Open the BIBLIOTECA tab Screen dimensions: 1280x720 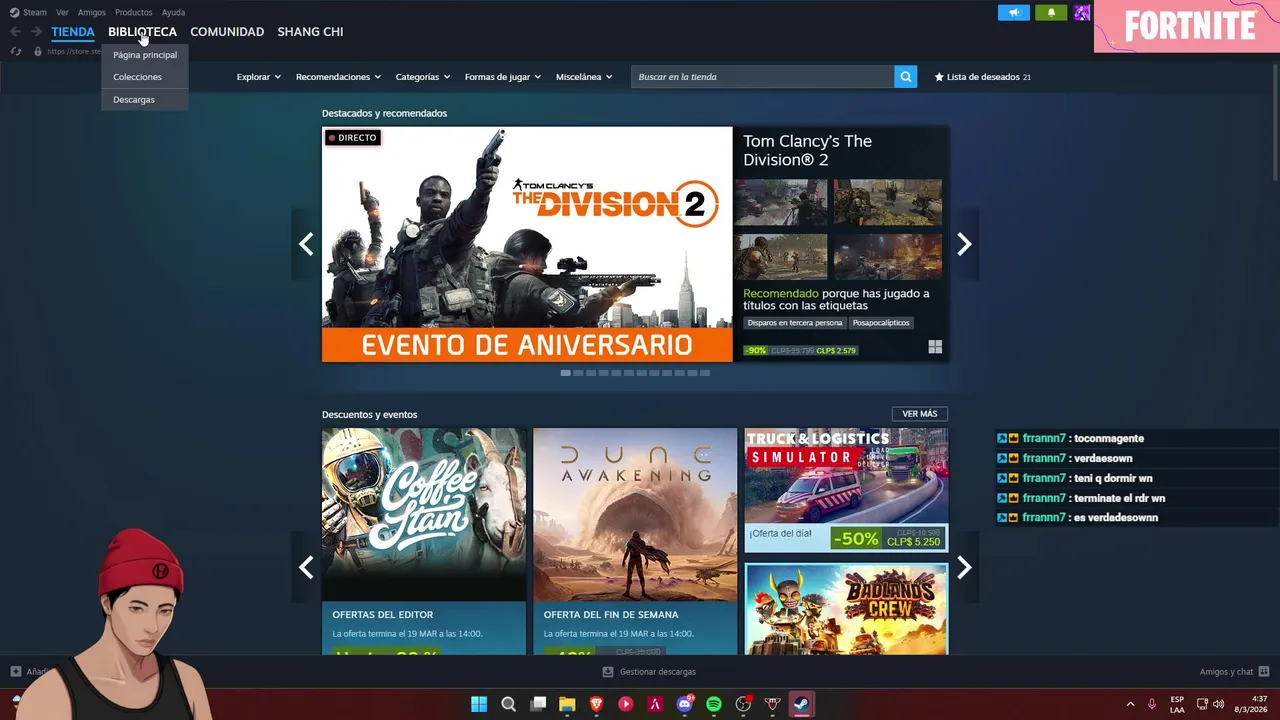(x=142, y=32)
